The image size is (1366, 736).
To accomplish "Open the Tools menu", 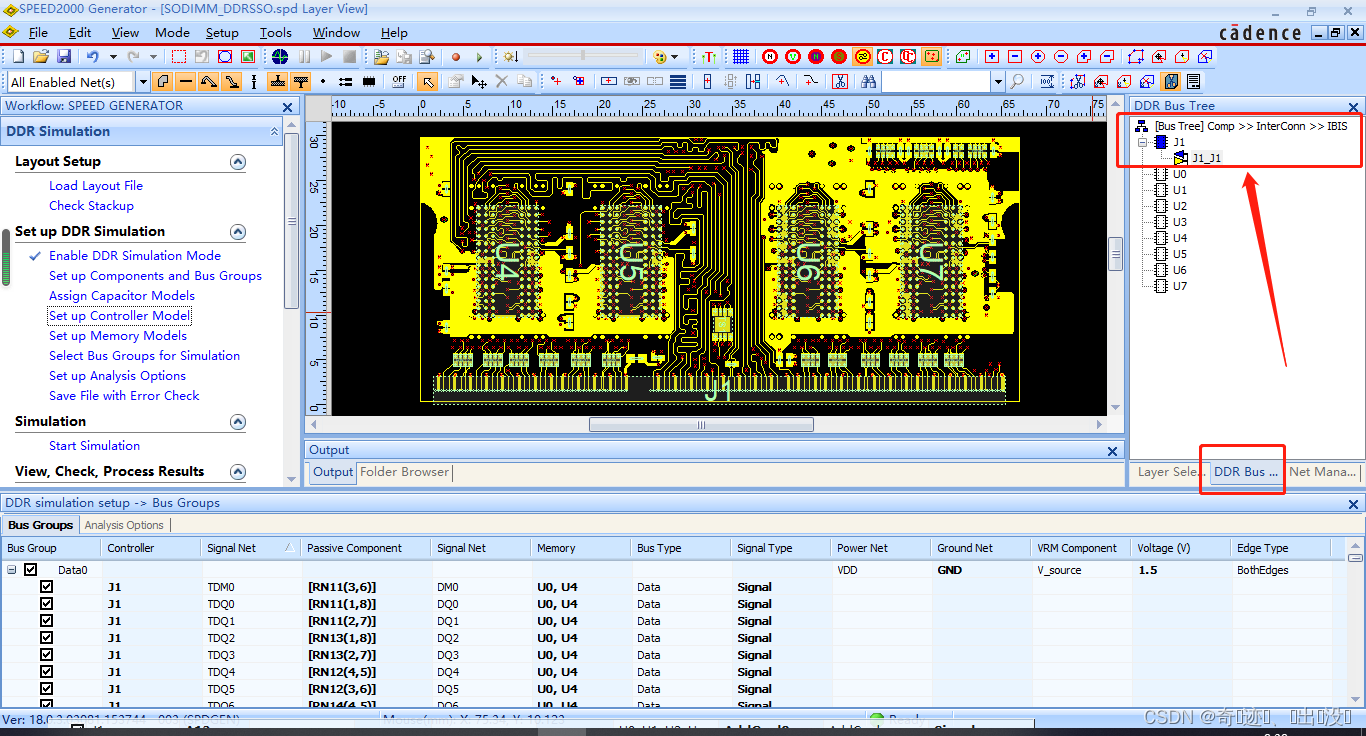I will point(275,33).
